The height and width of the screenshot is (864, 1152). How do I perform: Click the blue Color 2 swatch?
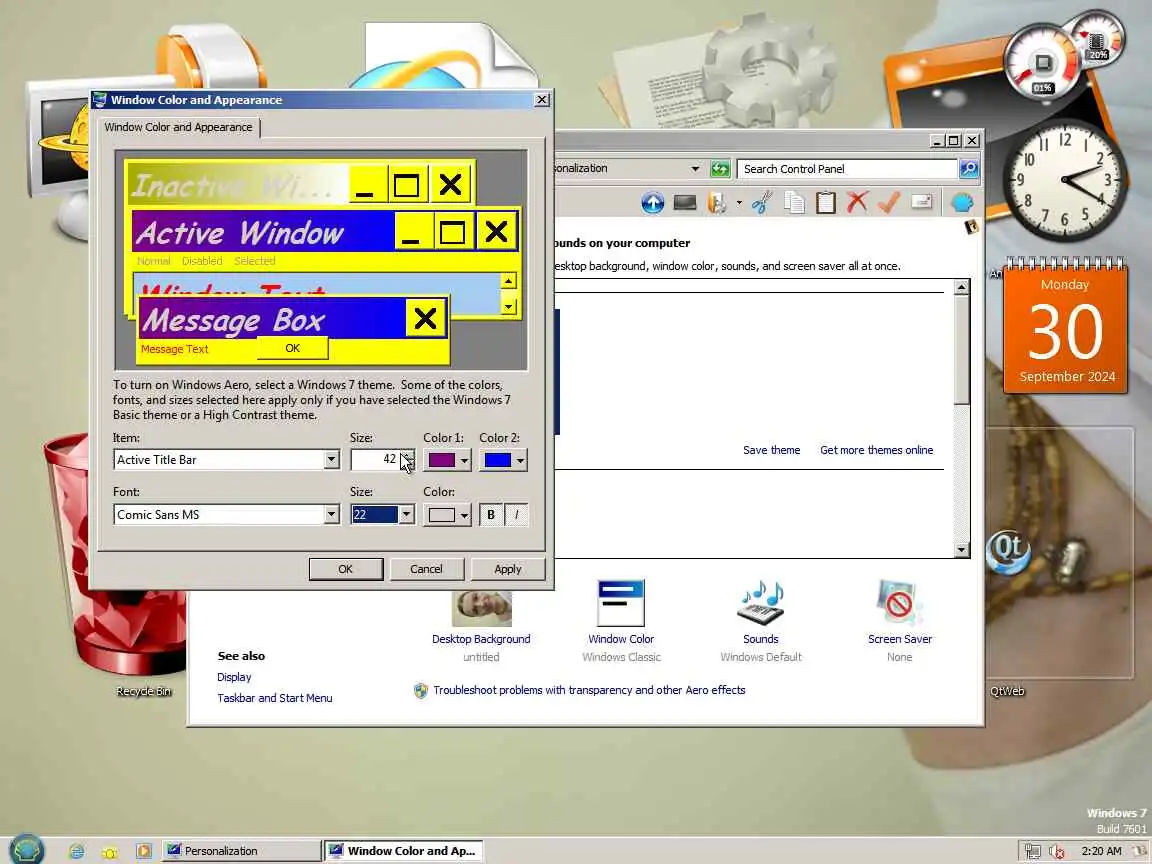pyautogui.click(x=497, y=460)
